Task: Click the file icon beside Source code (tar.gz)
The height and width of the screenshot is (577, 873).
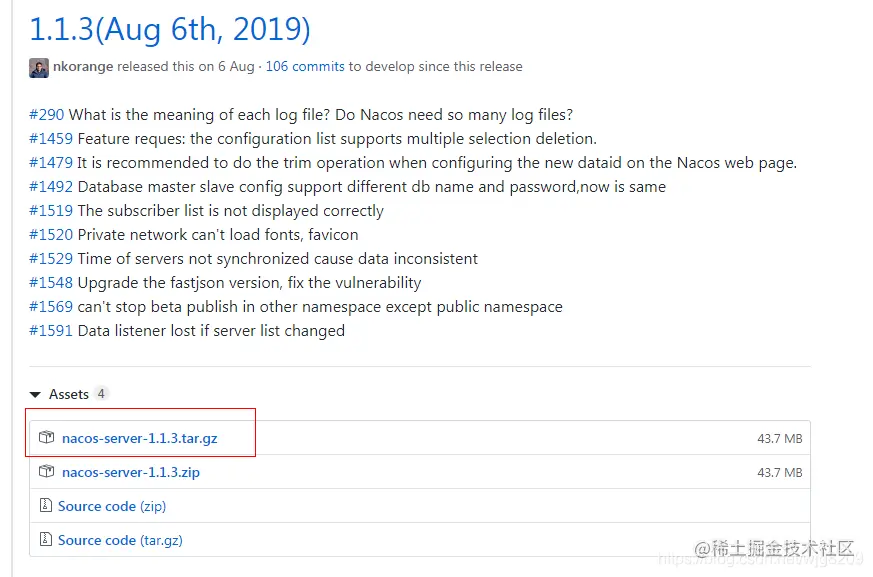Action: pos(45,540)
